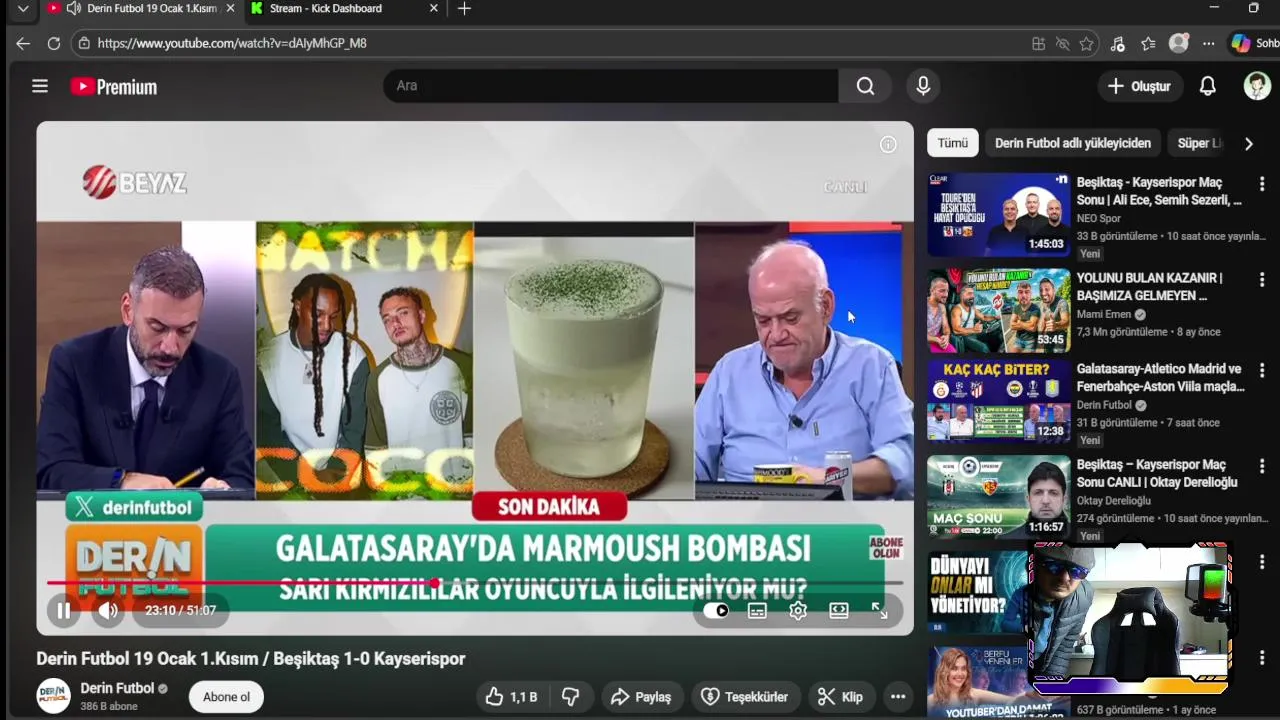Click browser extensions app icon in address bar
Viewport: 1280px width, 720px height.
1039,44
